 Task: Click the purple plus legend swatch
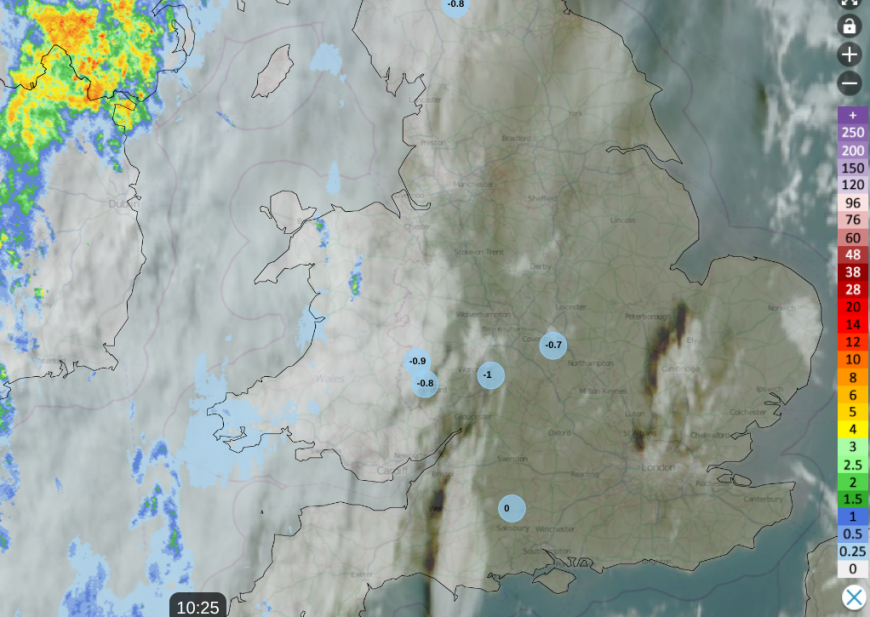(853, 115)
